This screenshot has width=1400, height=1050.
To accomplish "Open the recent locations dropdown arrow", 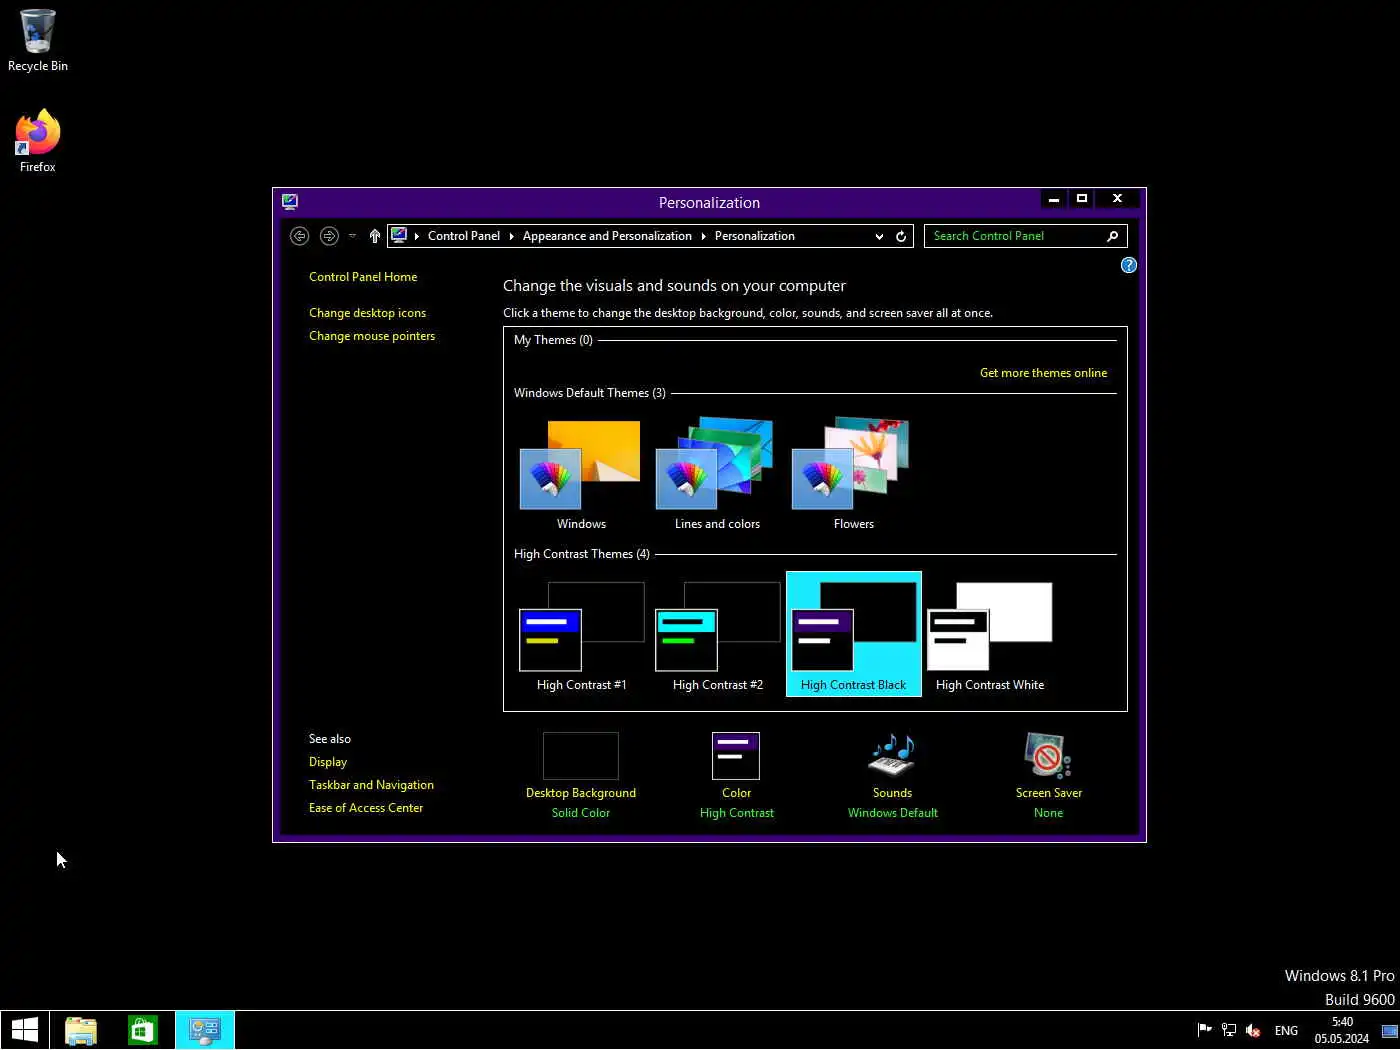I will (352, 236).
